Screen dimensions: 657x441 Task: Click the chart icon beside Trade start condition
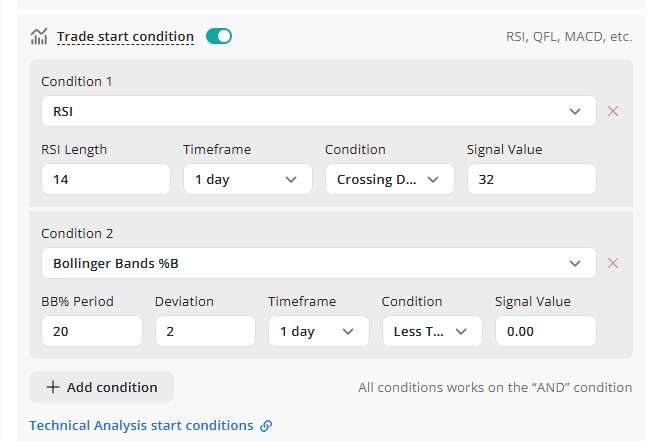pos(39,37)
